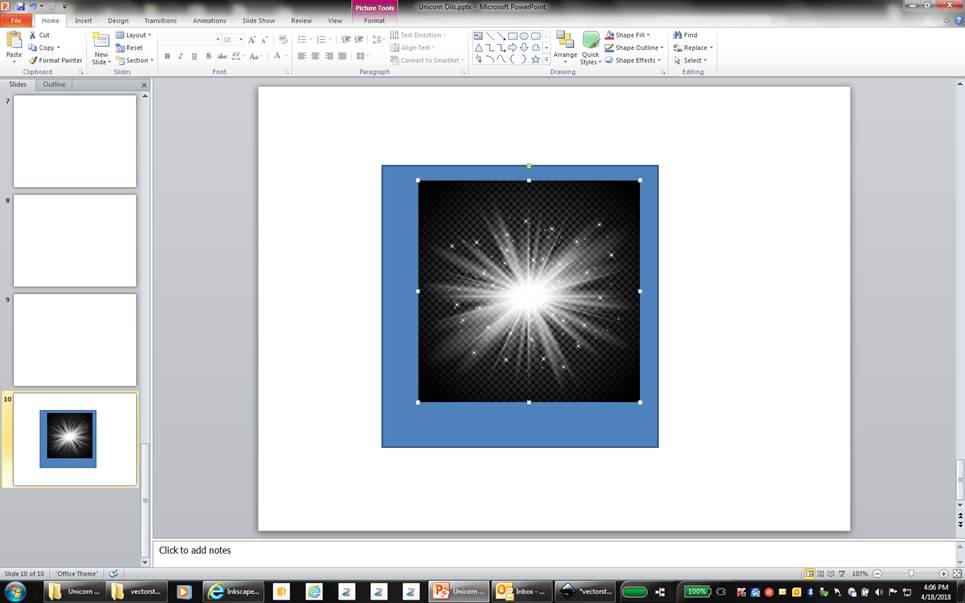This screenshot has height=603, width=965.
Task: Toggle bold formatting
Action: pyautogui.click(x=167, y=56)
